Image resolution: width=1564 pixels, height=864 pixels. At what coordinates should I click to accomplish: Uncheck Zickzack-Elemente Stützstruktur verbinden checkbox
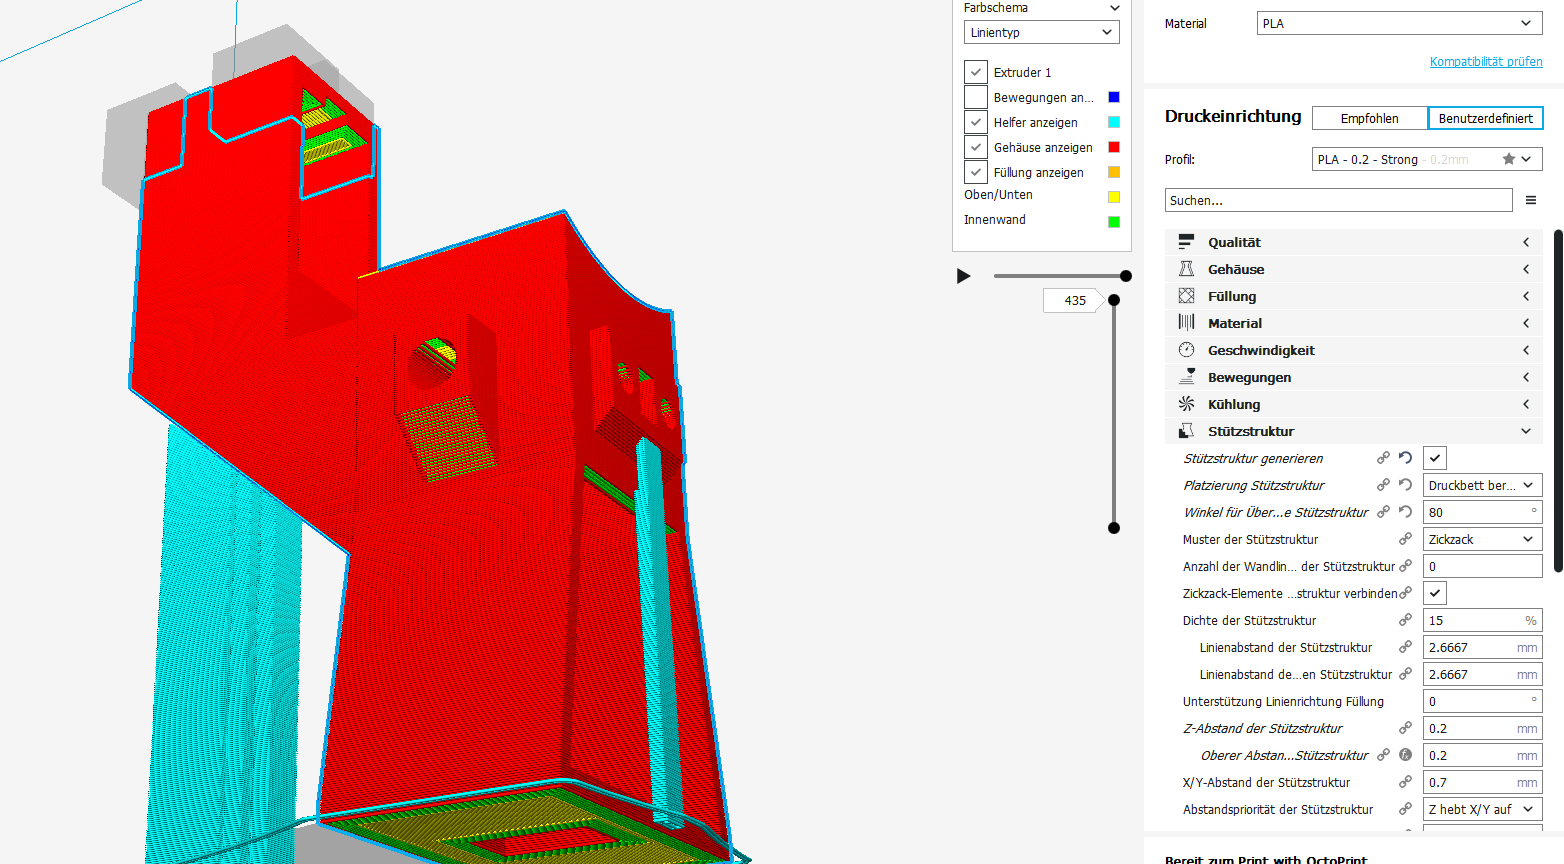click(1435, 593)
